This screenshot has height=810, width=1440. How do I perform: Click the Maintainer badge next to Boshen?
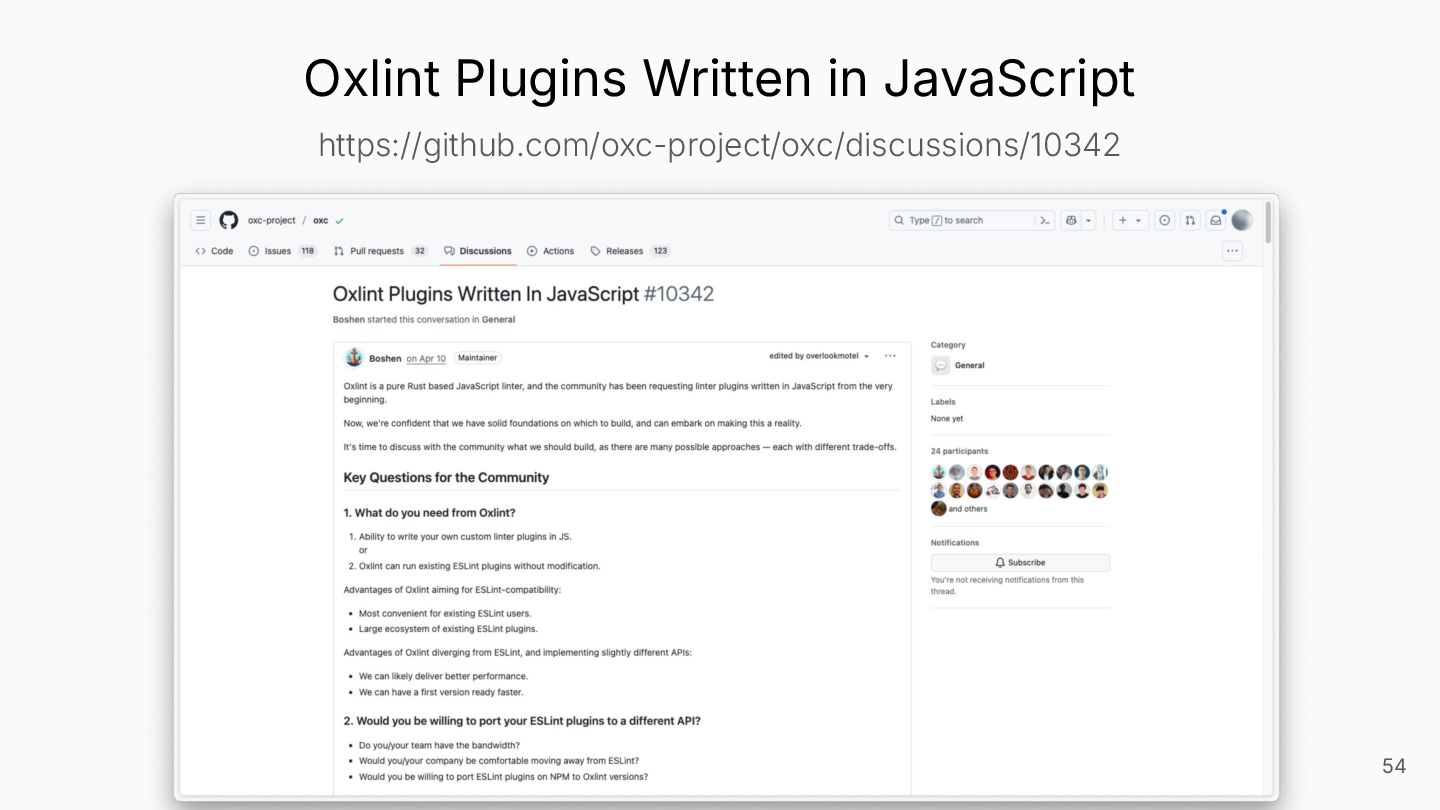pyautogui.click(x=478, y=357)
